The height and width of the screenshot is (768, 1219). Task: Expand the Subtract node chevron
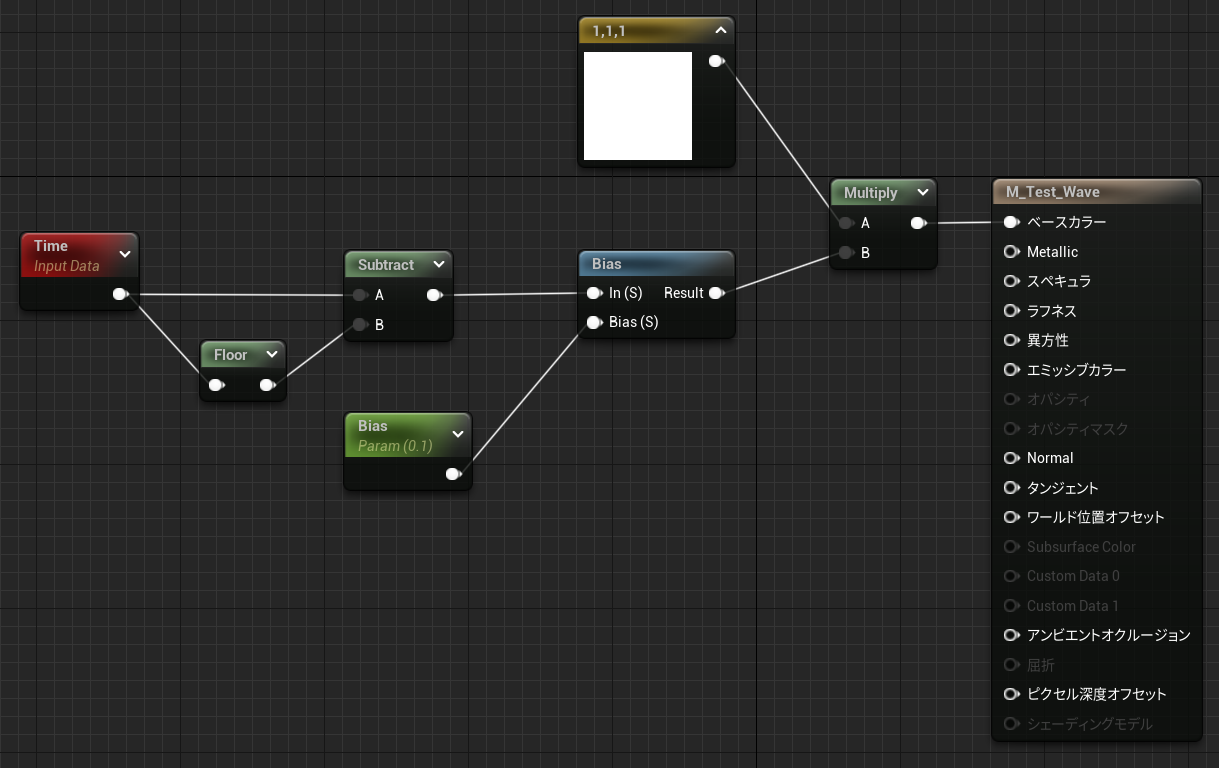[x=438, y=265]
